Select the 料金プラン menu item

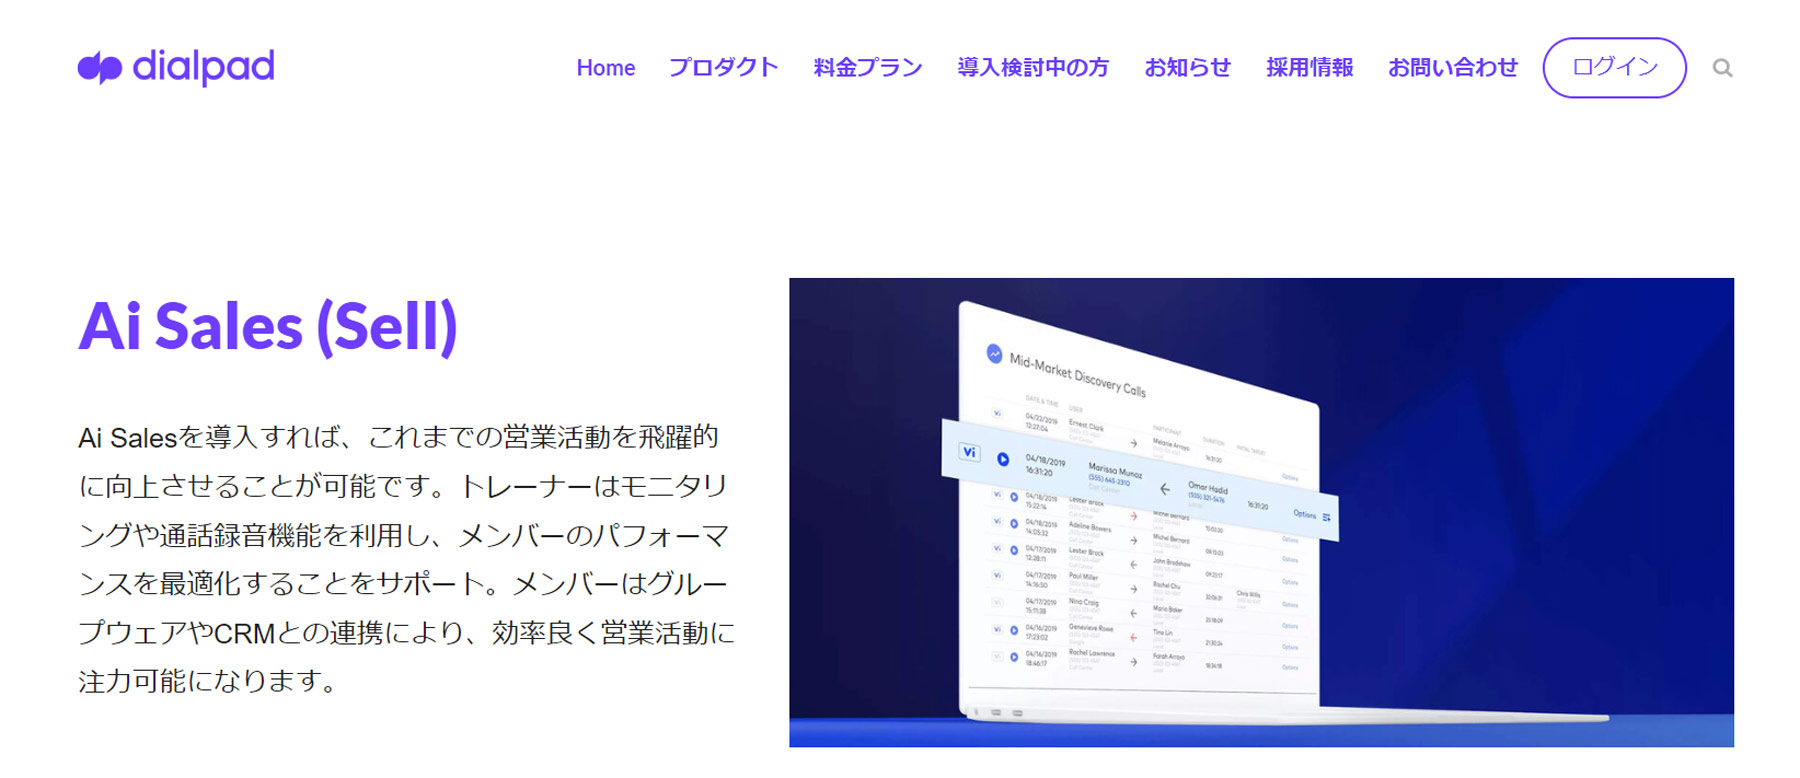[868, 68]
